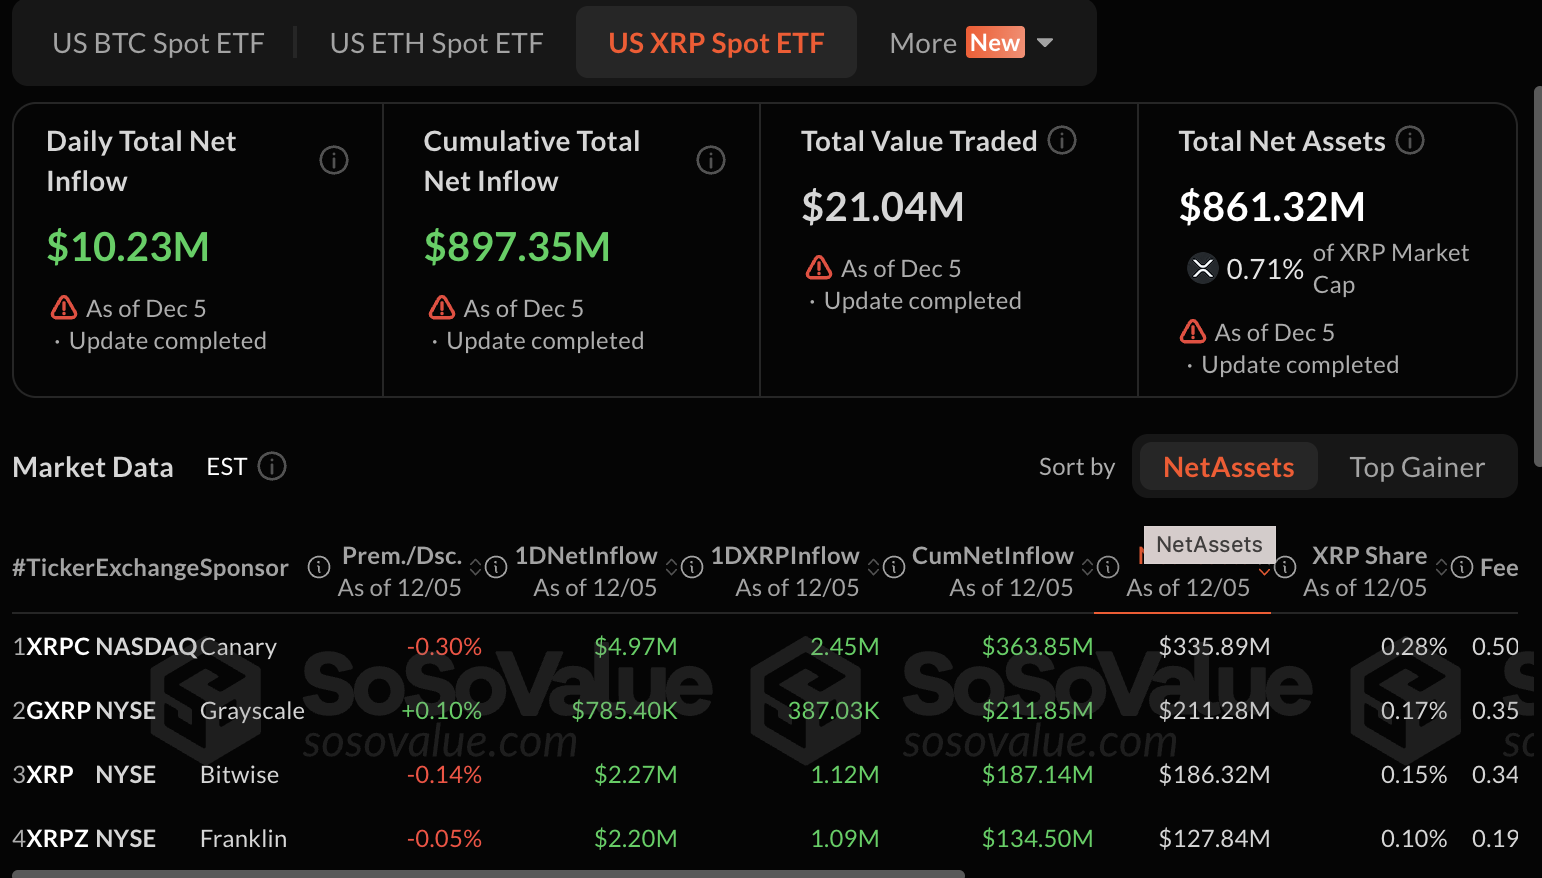Sort table by 1DNetInflow column arrows
This screenshot has height=878, width=1542.
tap(672, 568)
